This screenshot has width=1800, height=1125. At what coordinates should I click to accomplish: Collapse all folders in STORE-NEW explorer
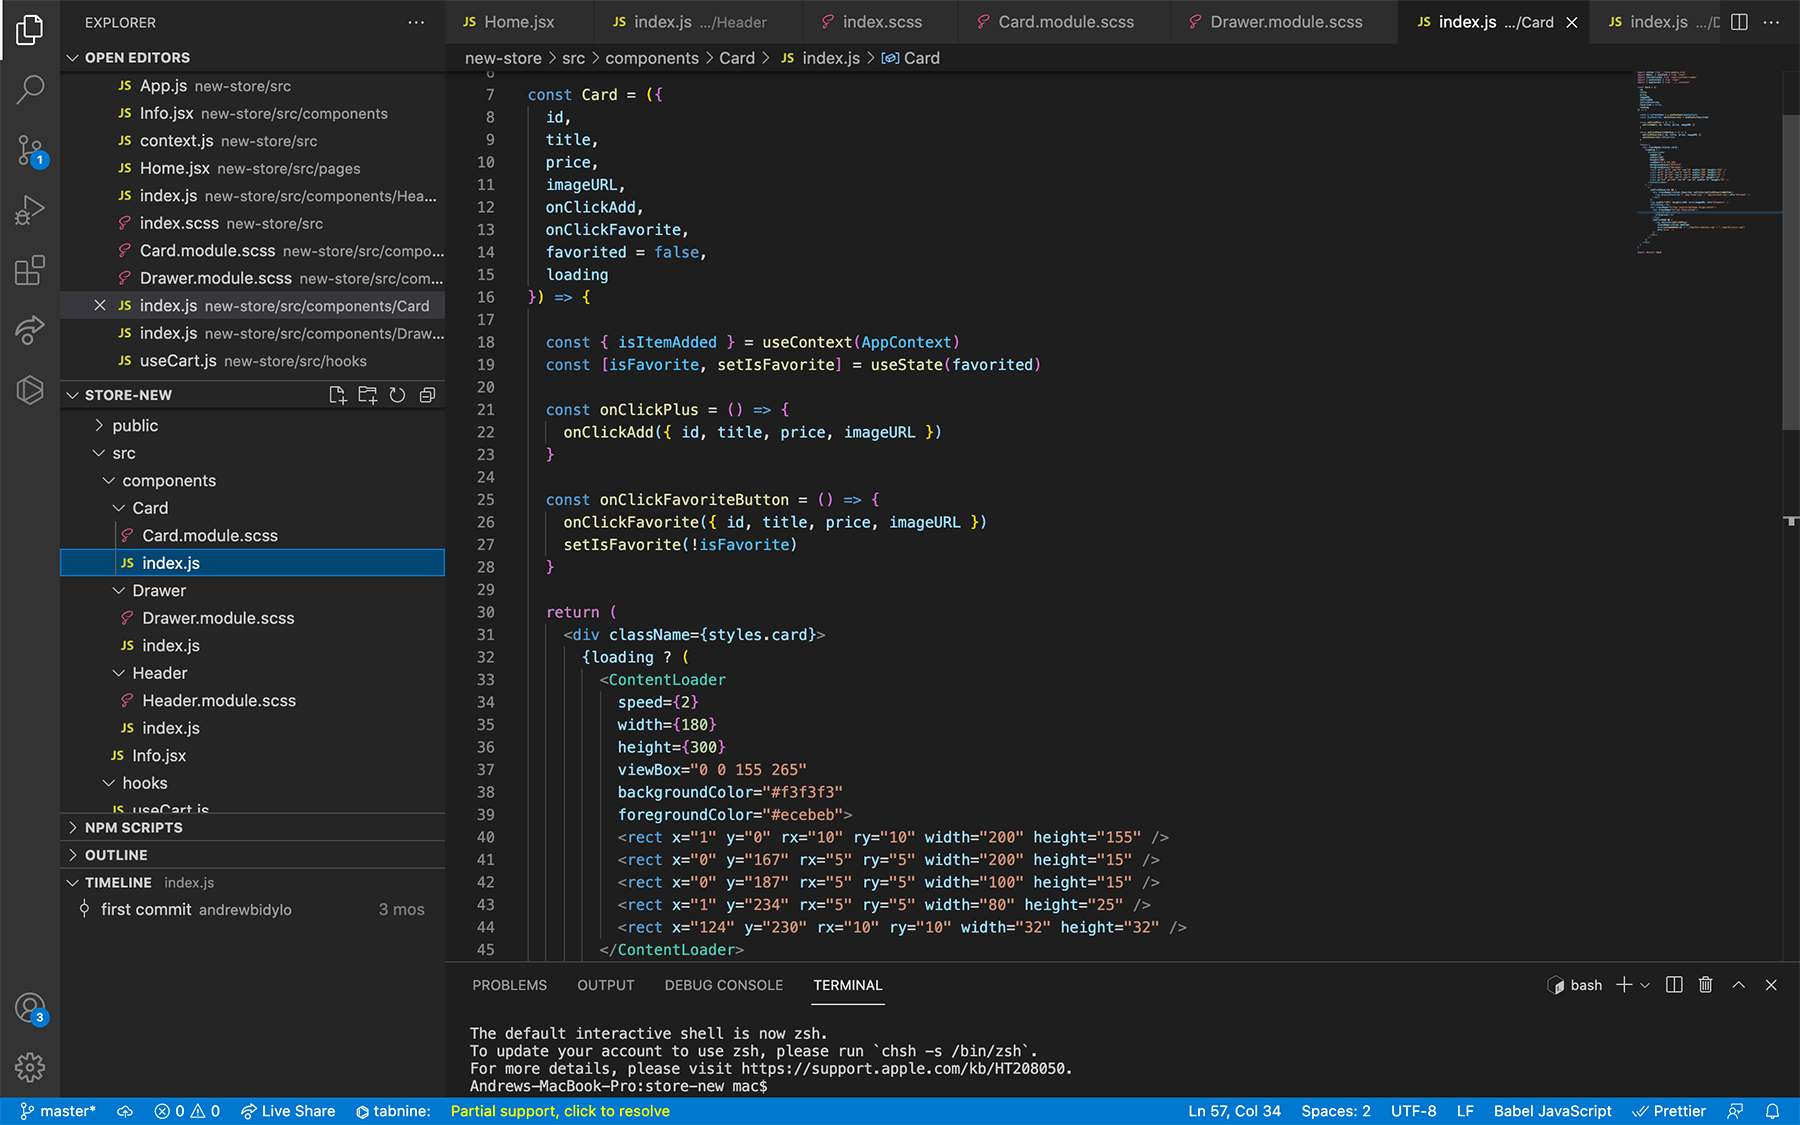[x=427, y=395]
